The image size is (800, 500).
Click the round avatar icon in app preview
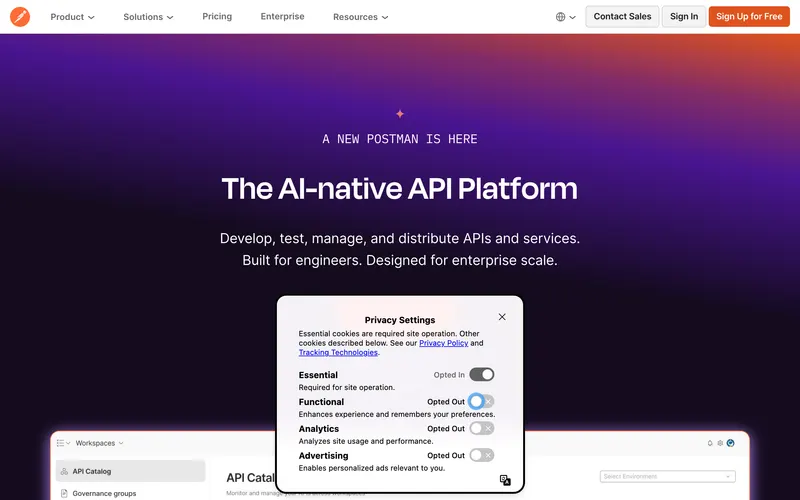click(731, 443)
